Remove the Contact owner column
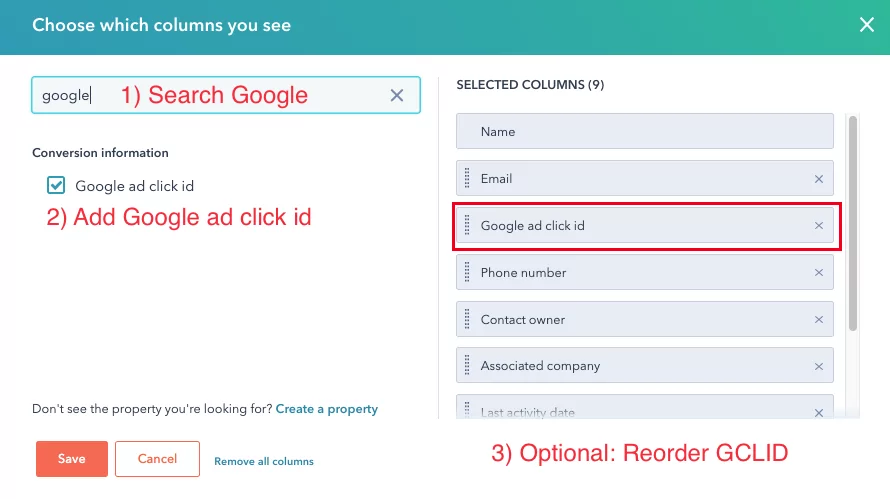 coord(818,320)
